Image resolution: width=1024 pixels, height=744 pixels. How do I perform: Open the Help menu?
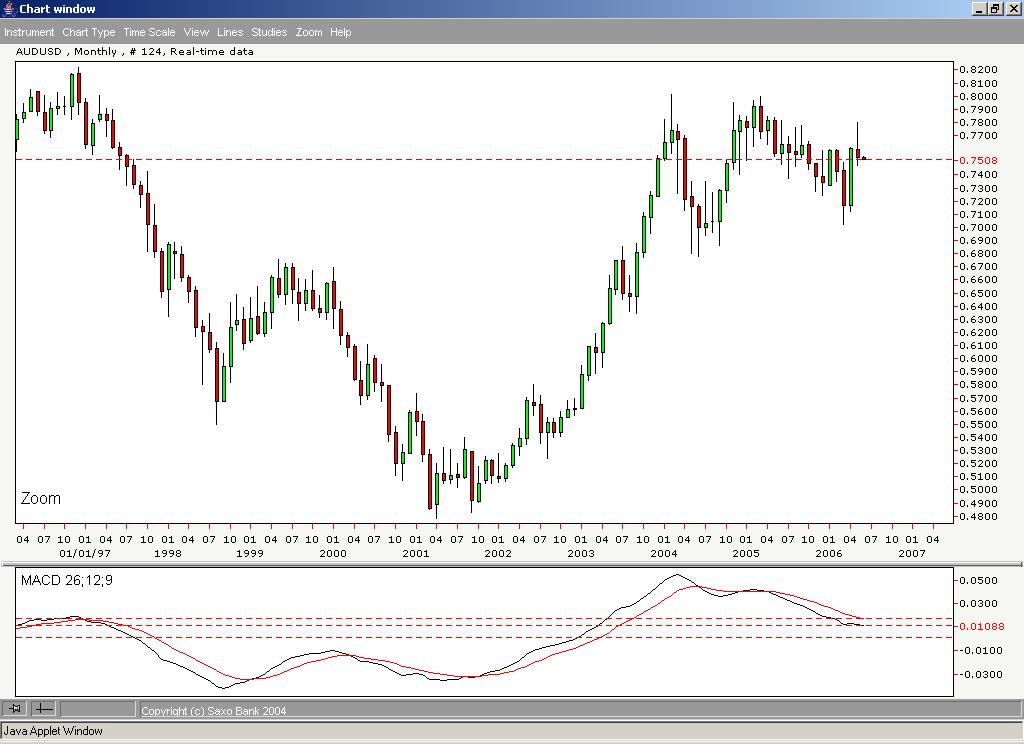pyautogui.click(x=340, y=31)
